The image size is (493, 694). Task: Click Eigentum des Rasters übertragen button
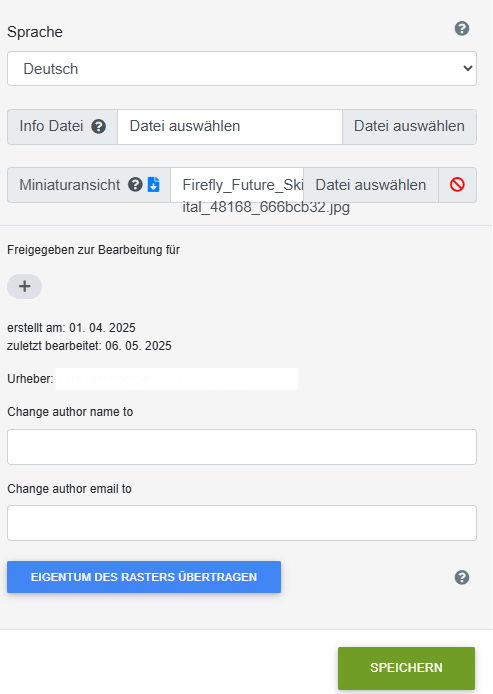coord(144,577)
